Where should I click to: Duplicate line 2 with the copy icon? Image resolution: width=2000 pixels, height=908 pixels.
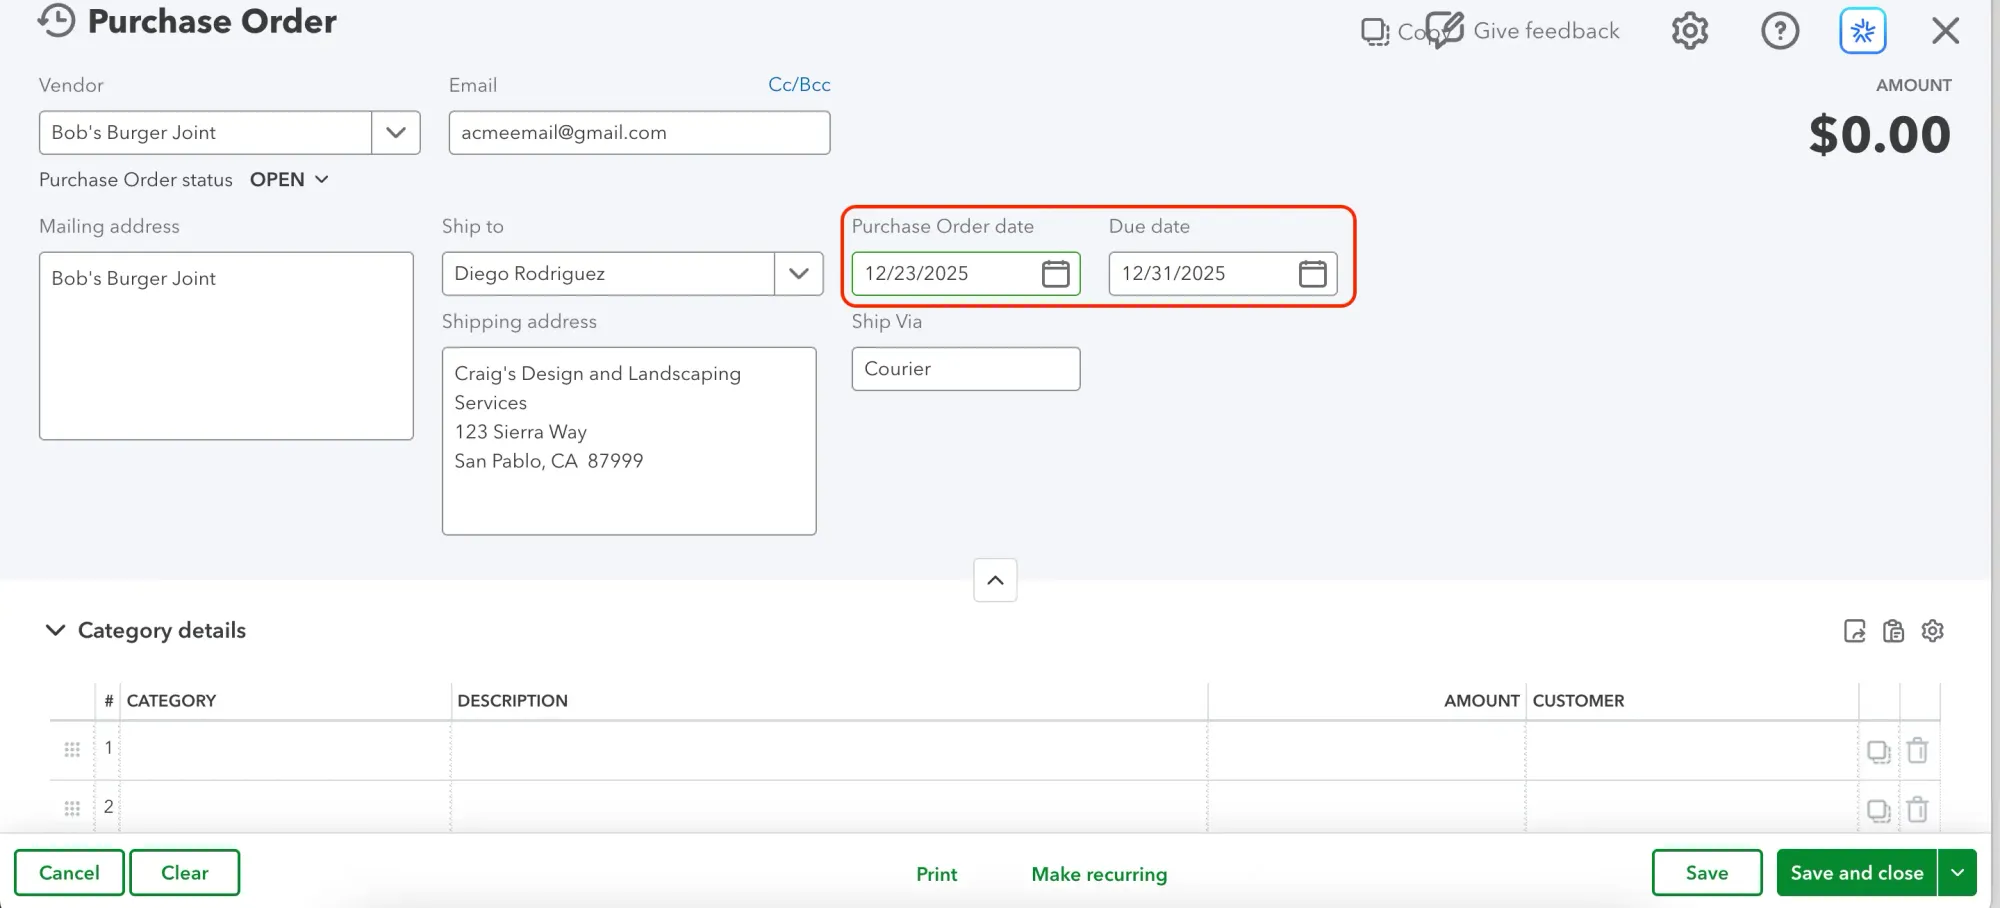pos(1879,810)
